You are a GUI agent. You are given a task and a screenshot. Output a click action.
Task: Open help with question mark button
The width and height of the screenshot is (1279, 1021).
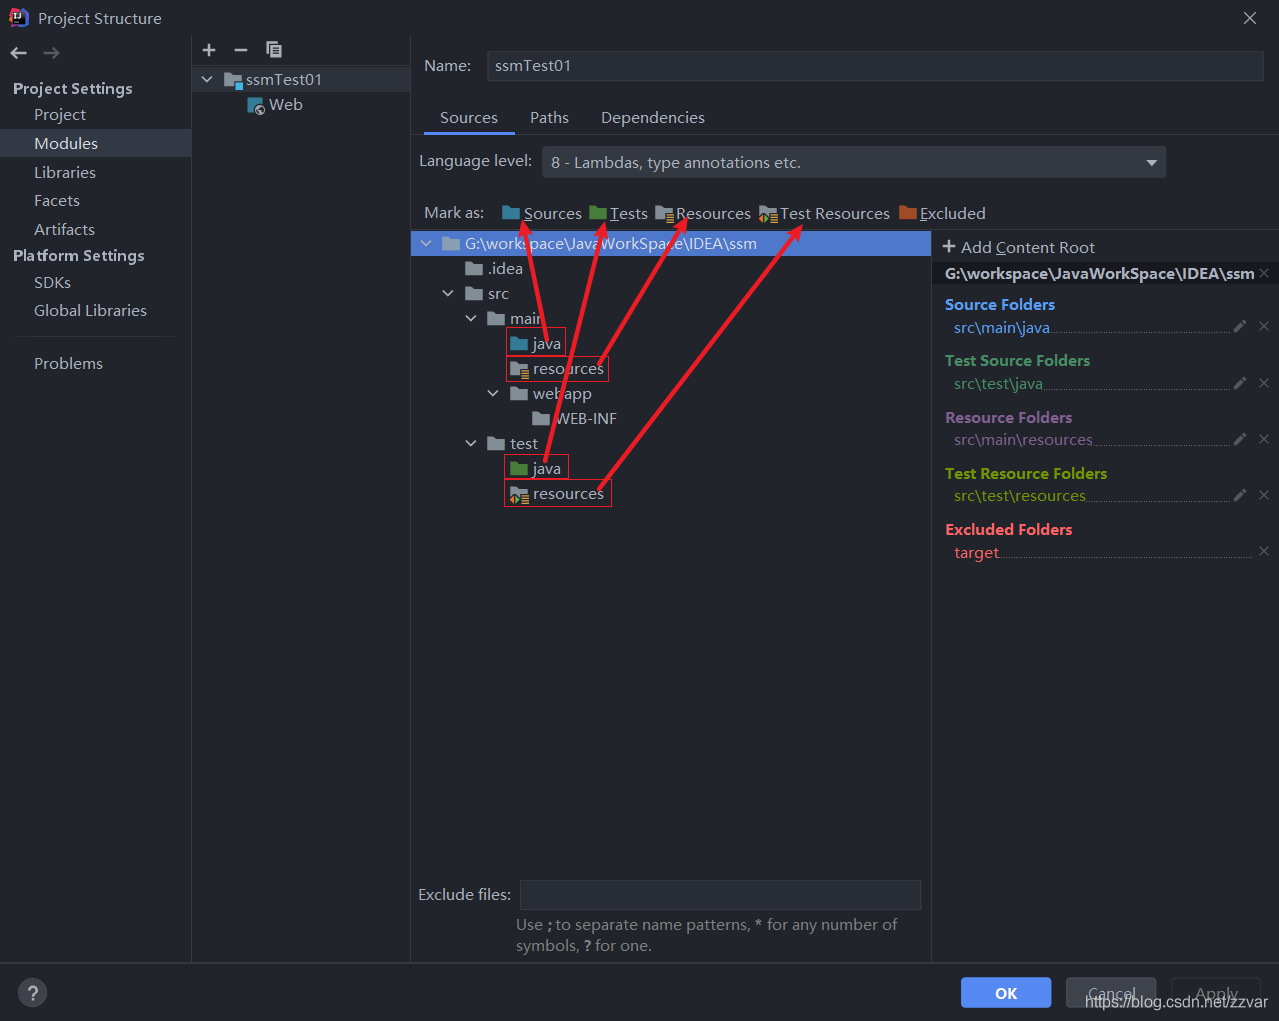(33, 993)
